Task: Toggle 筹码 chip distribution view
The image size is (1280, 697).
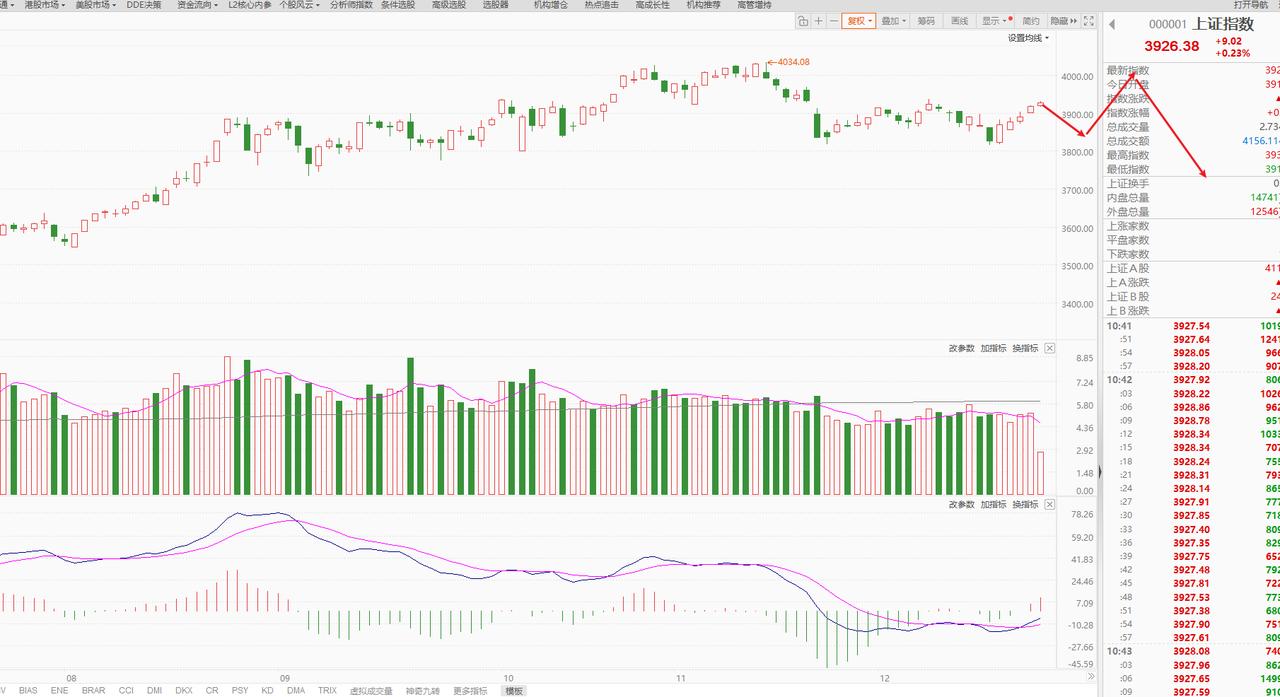Action: [x=926, y=20]
